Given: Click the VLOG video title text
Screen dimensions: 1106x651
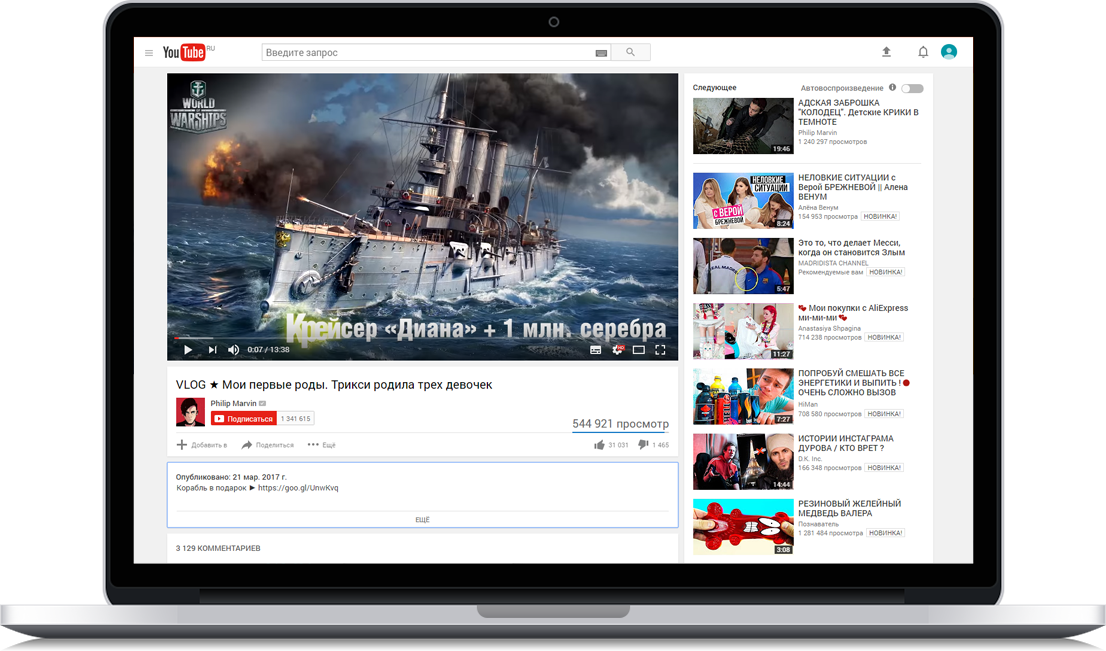Looking at the screenshot, I should (334, 384).
